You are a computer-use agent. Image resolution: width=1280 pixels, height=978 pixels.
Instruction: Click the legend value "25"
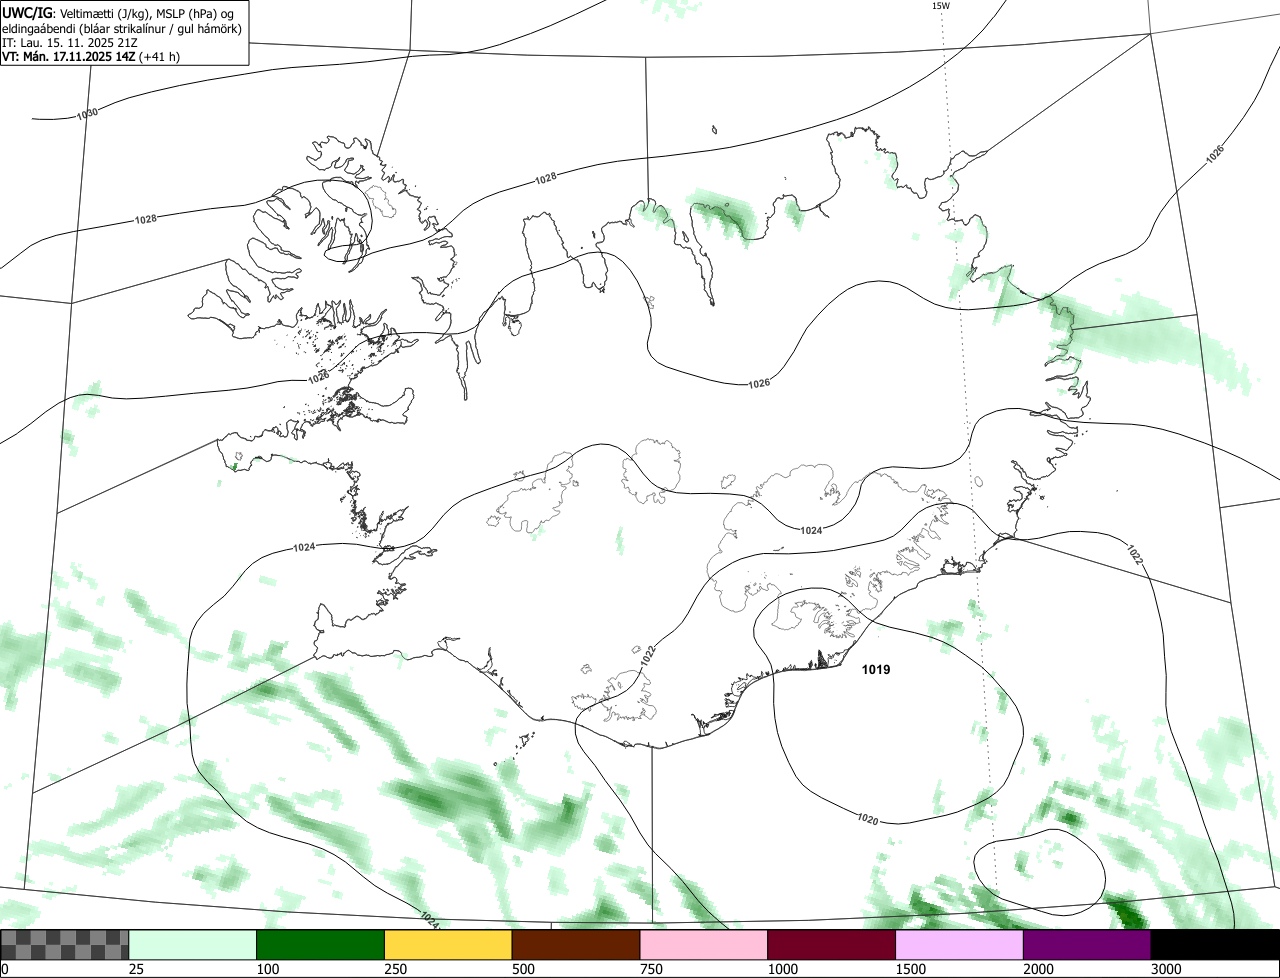137,969
